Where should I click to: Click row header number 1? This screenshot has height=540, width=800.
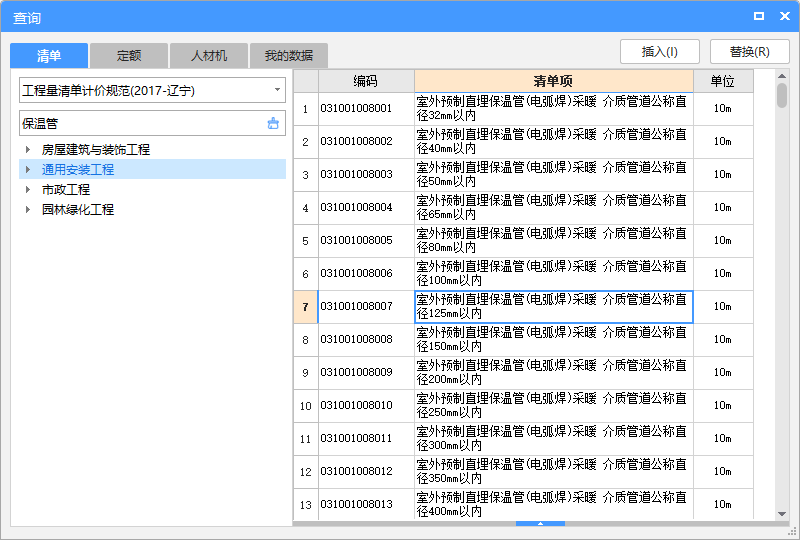306,109
